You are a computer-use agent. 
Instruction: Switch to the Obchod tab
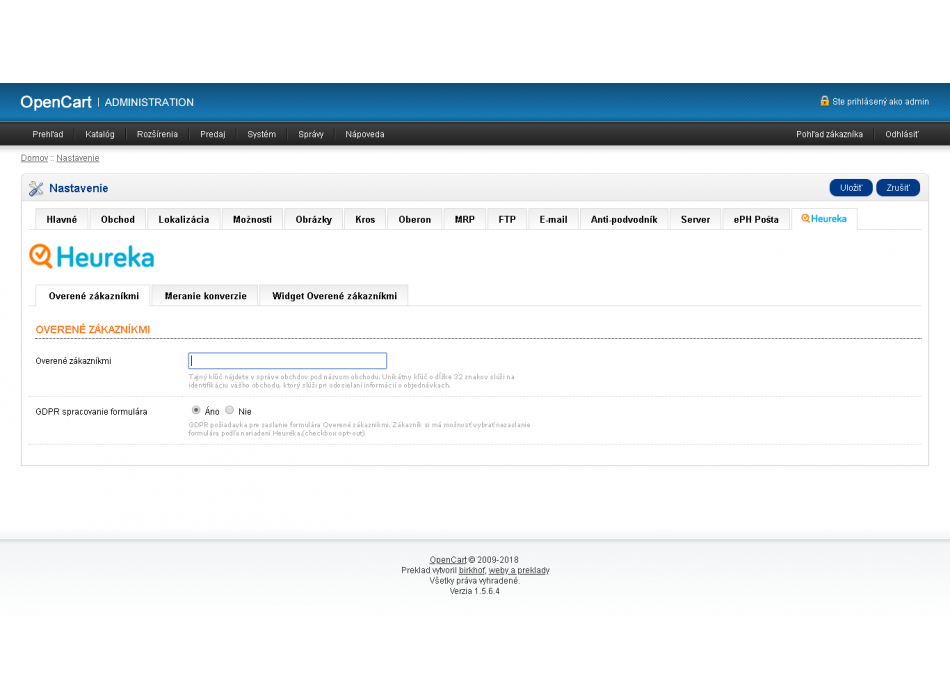(118, 219)
